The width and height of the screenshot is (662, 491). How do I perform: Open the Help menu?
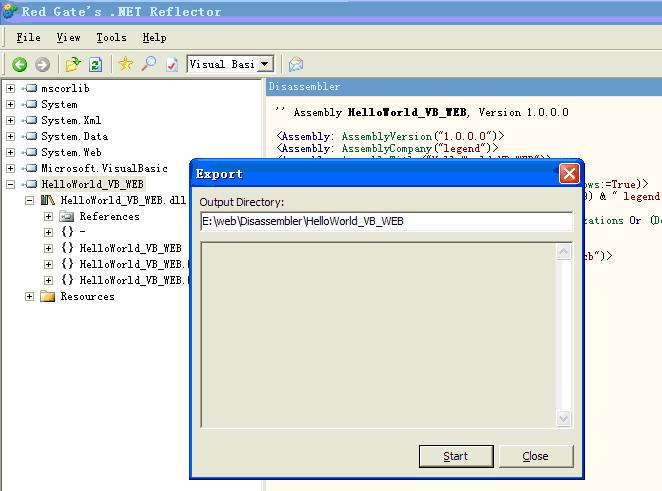(x=154, y=38)
